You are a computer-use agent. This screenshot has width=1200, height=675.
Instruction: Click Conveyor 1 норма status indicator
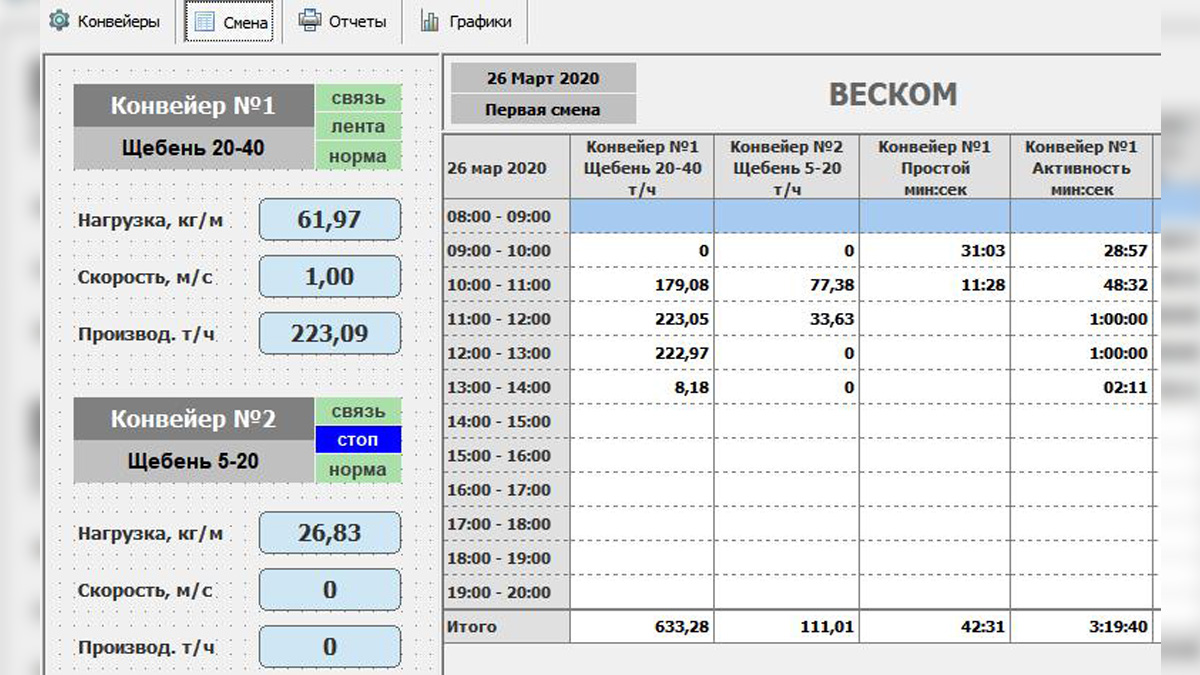point(358,156)
